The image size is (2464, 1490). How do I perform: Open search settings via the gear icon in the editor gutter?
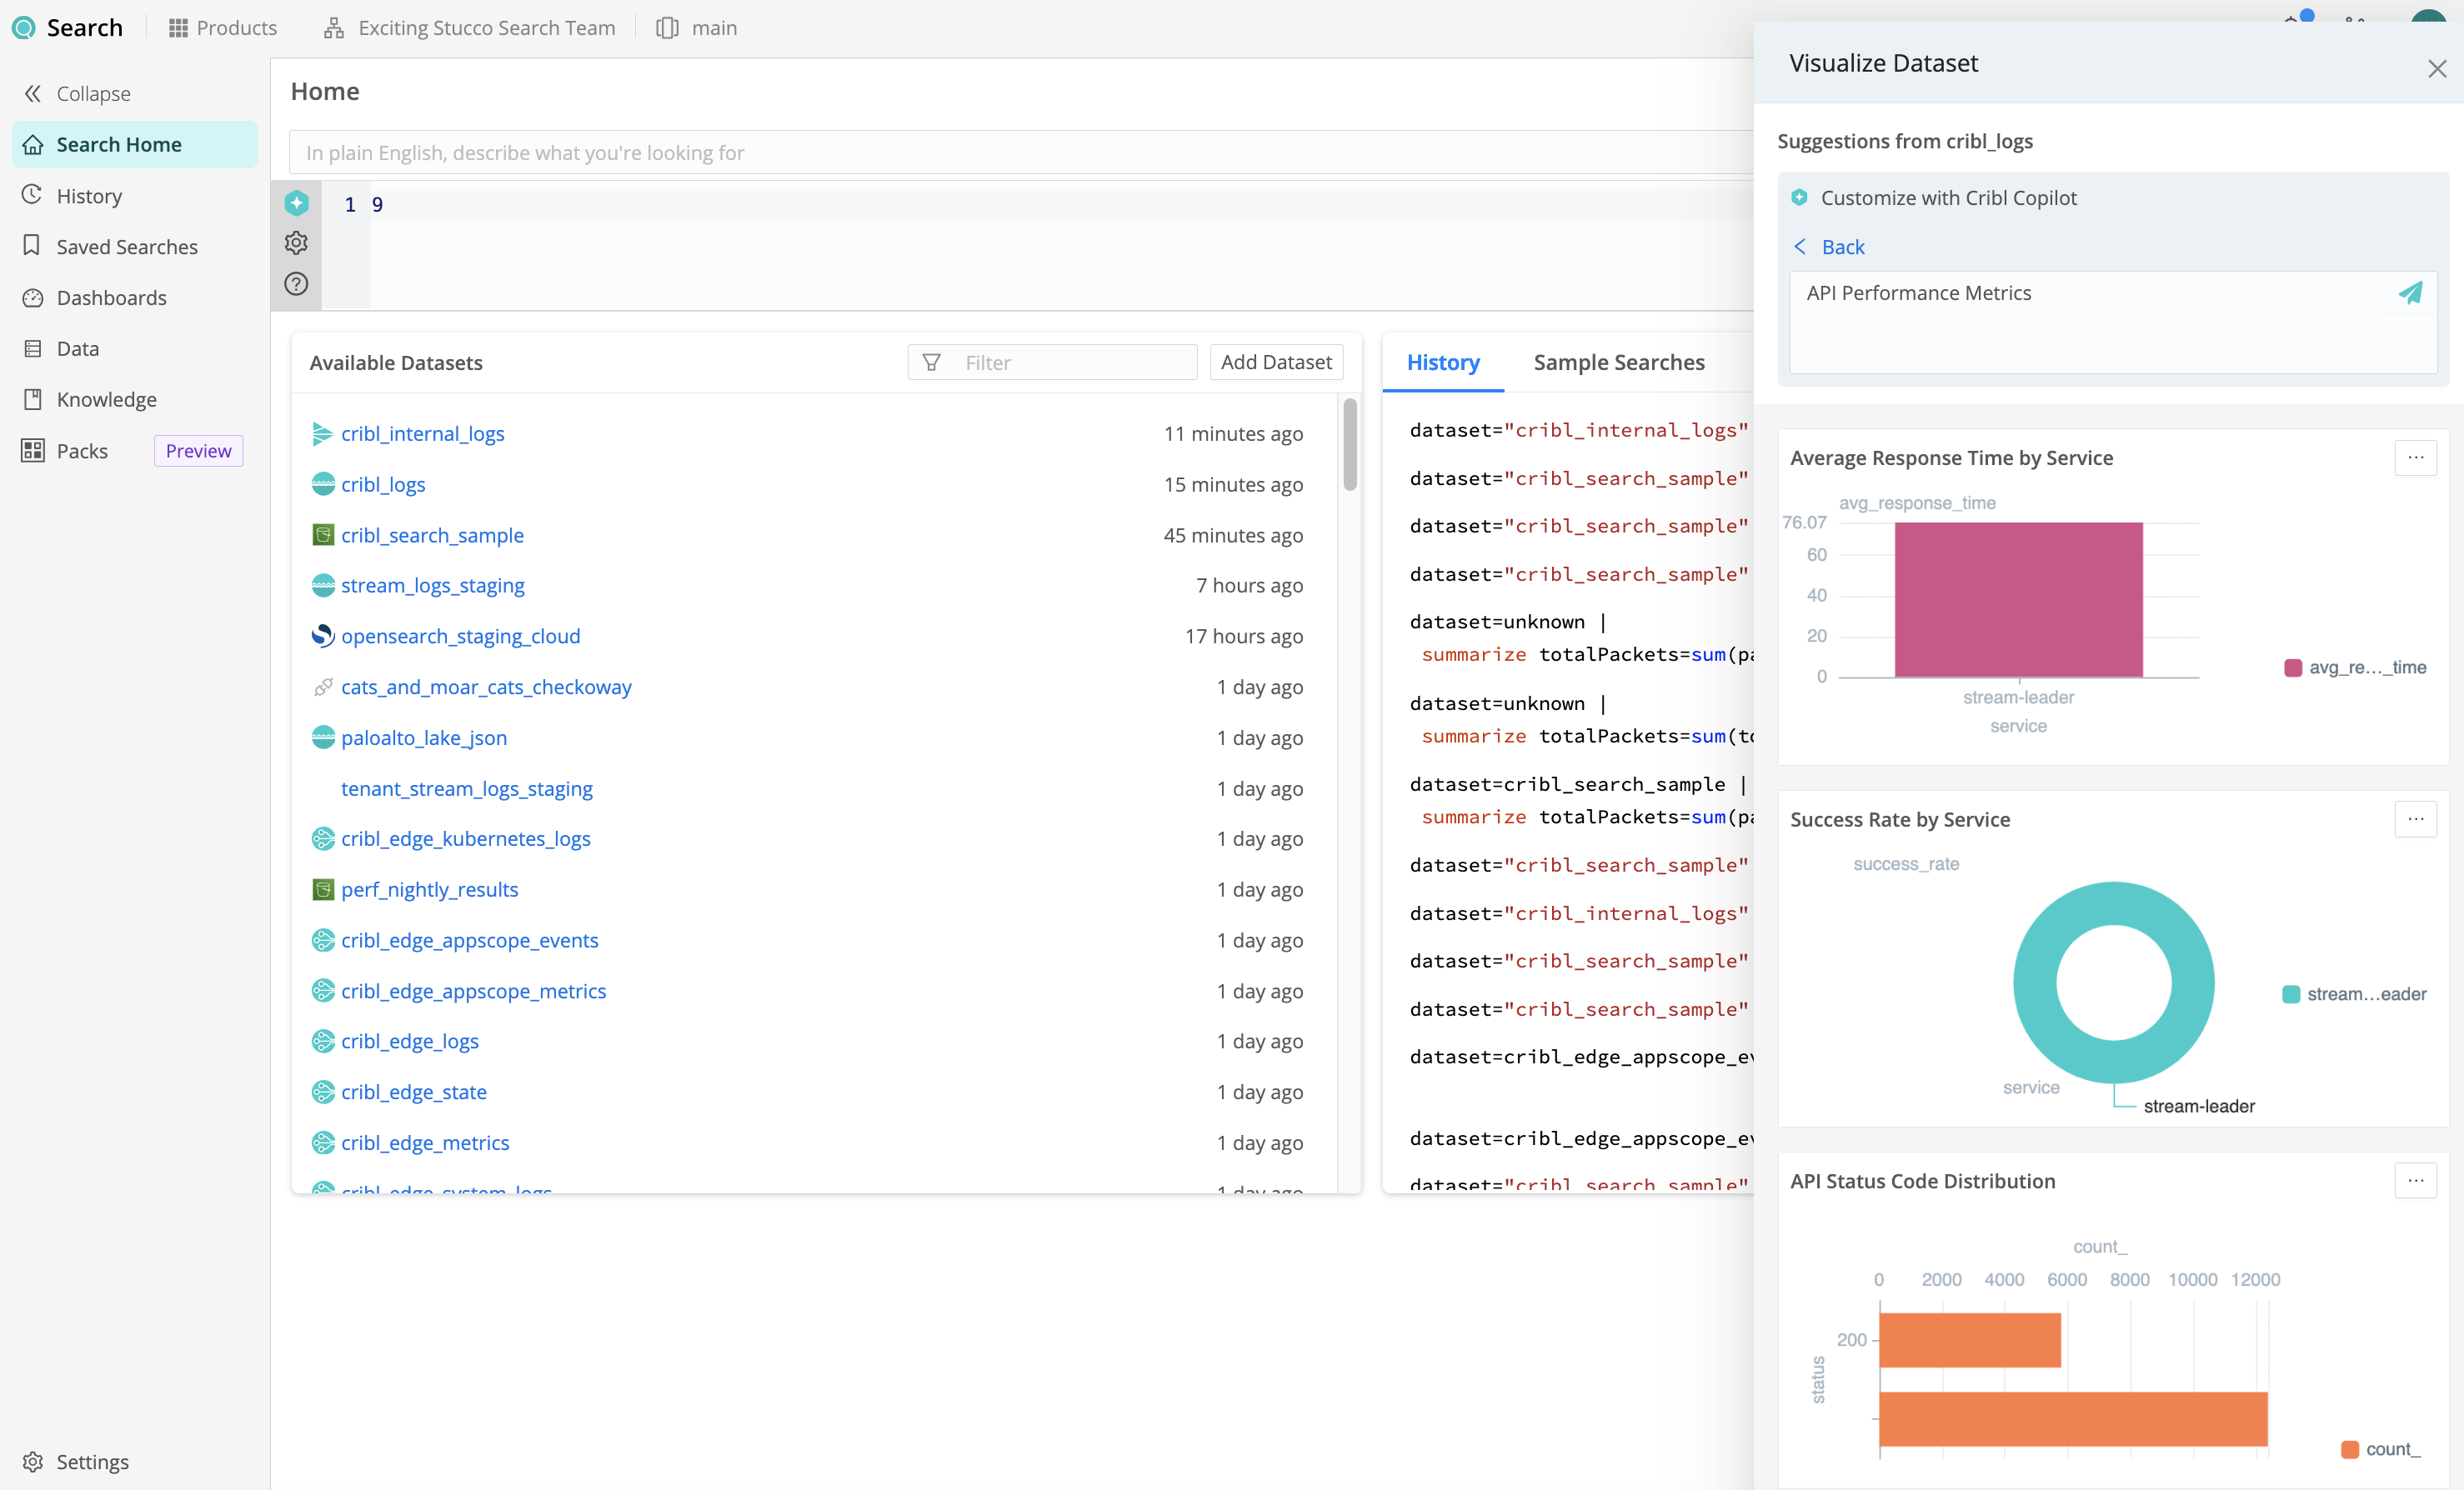click(x=296, y=243)
